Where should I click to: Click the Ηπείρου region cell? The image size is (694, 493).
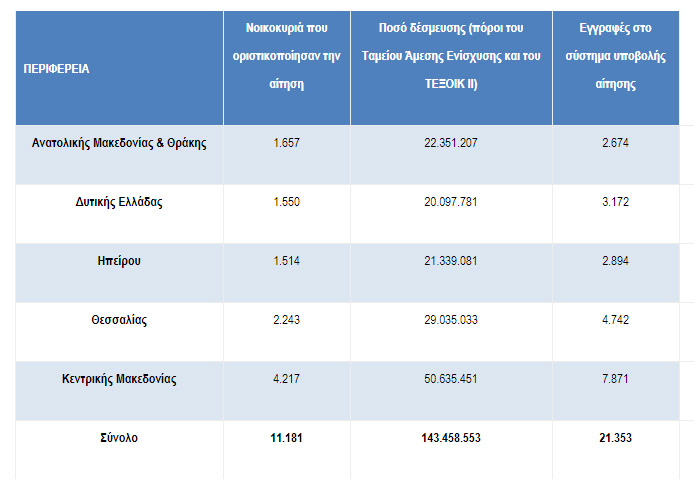(119, 261)
